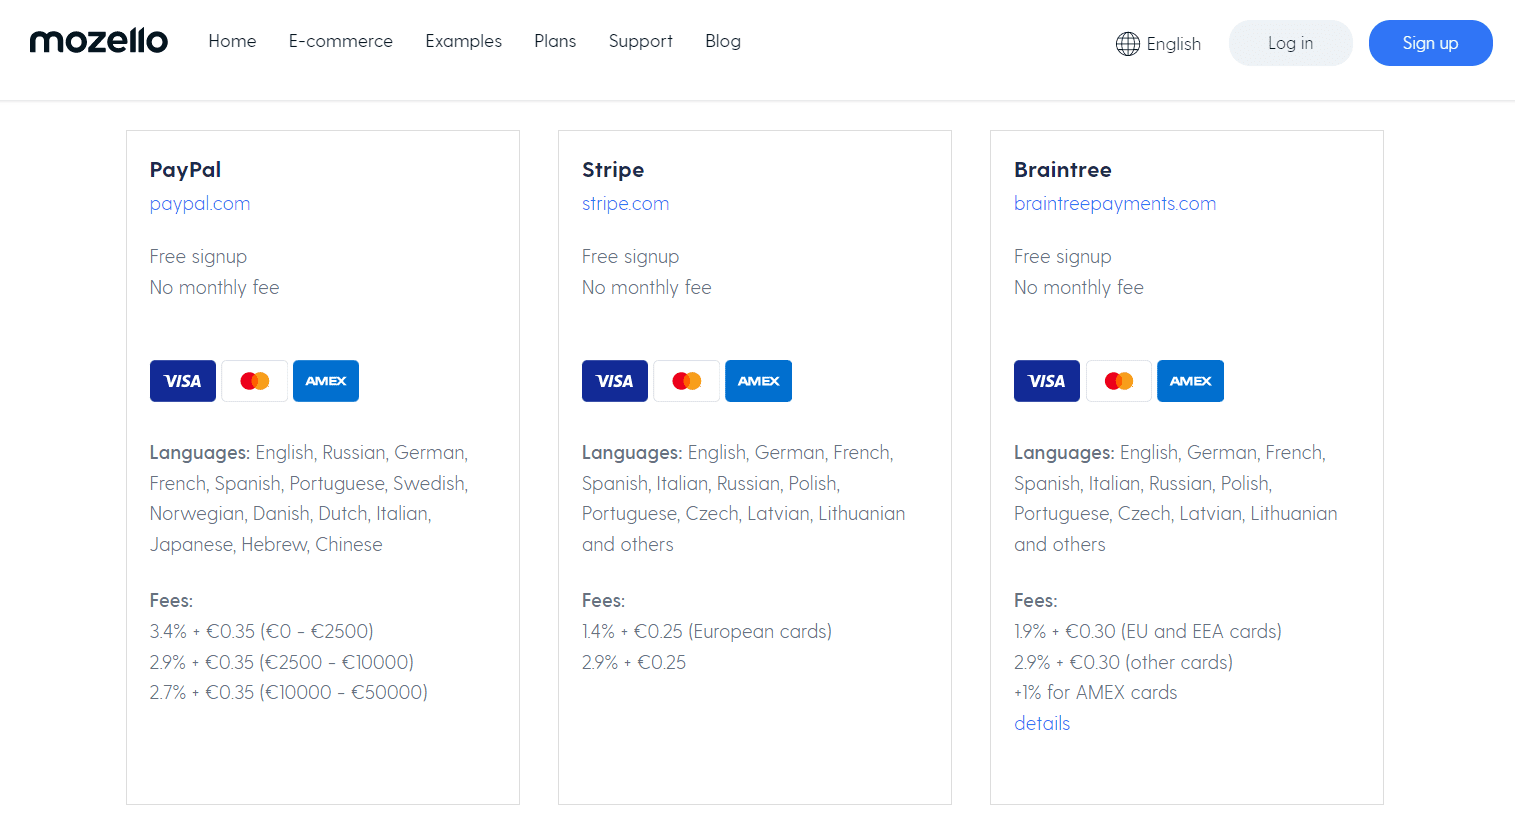Image resolution: width=1515 pixels, height=831 pixels.
Task: Click the Sign up button
Action: pyautogui.click(x=1431, y=43)
